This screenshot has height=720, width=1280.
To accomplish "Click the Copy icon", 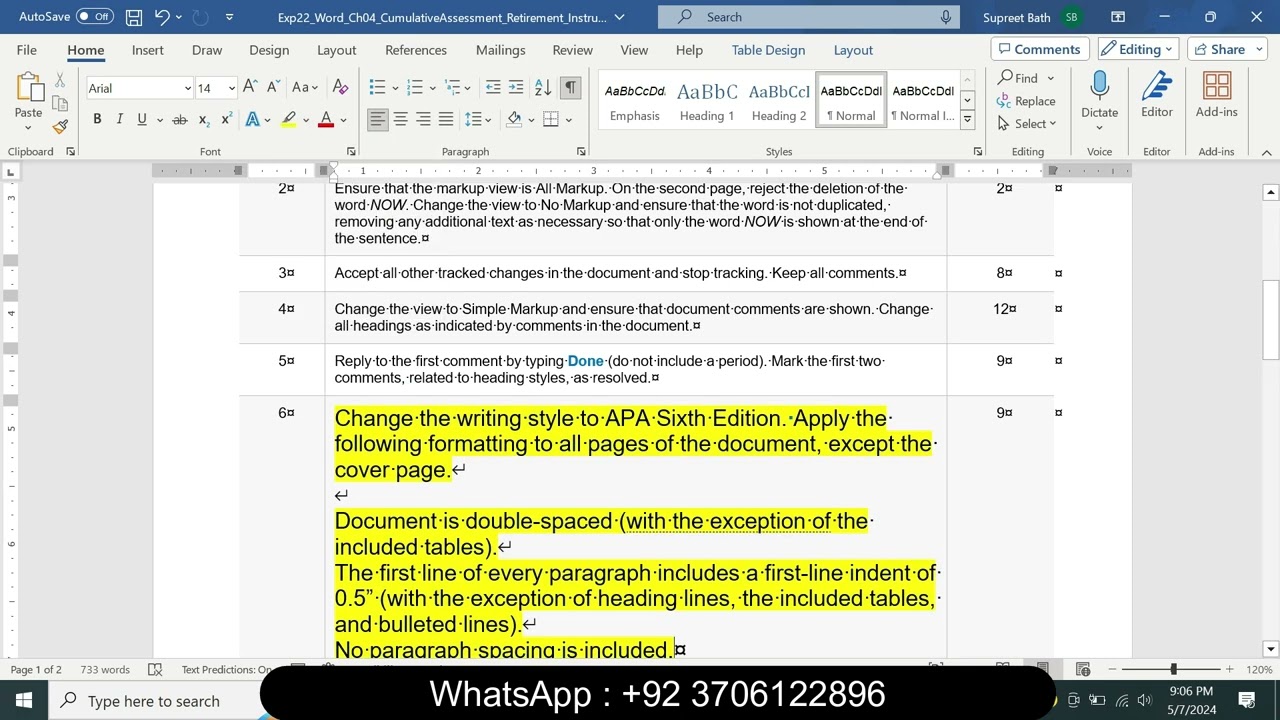I will tap(60, 103).
